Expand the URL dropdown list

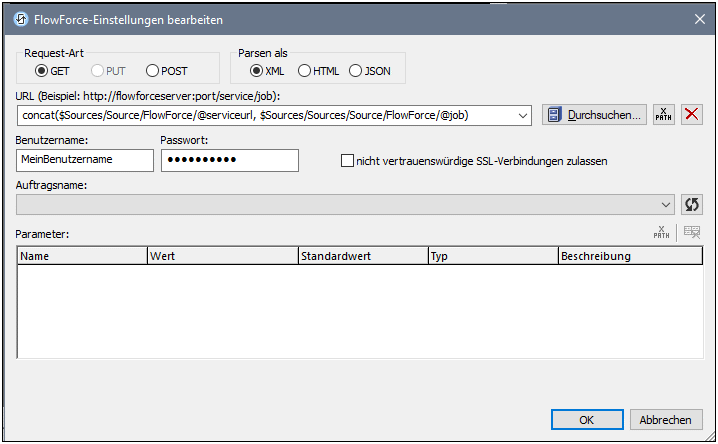[x=523, y=115]
